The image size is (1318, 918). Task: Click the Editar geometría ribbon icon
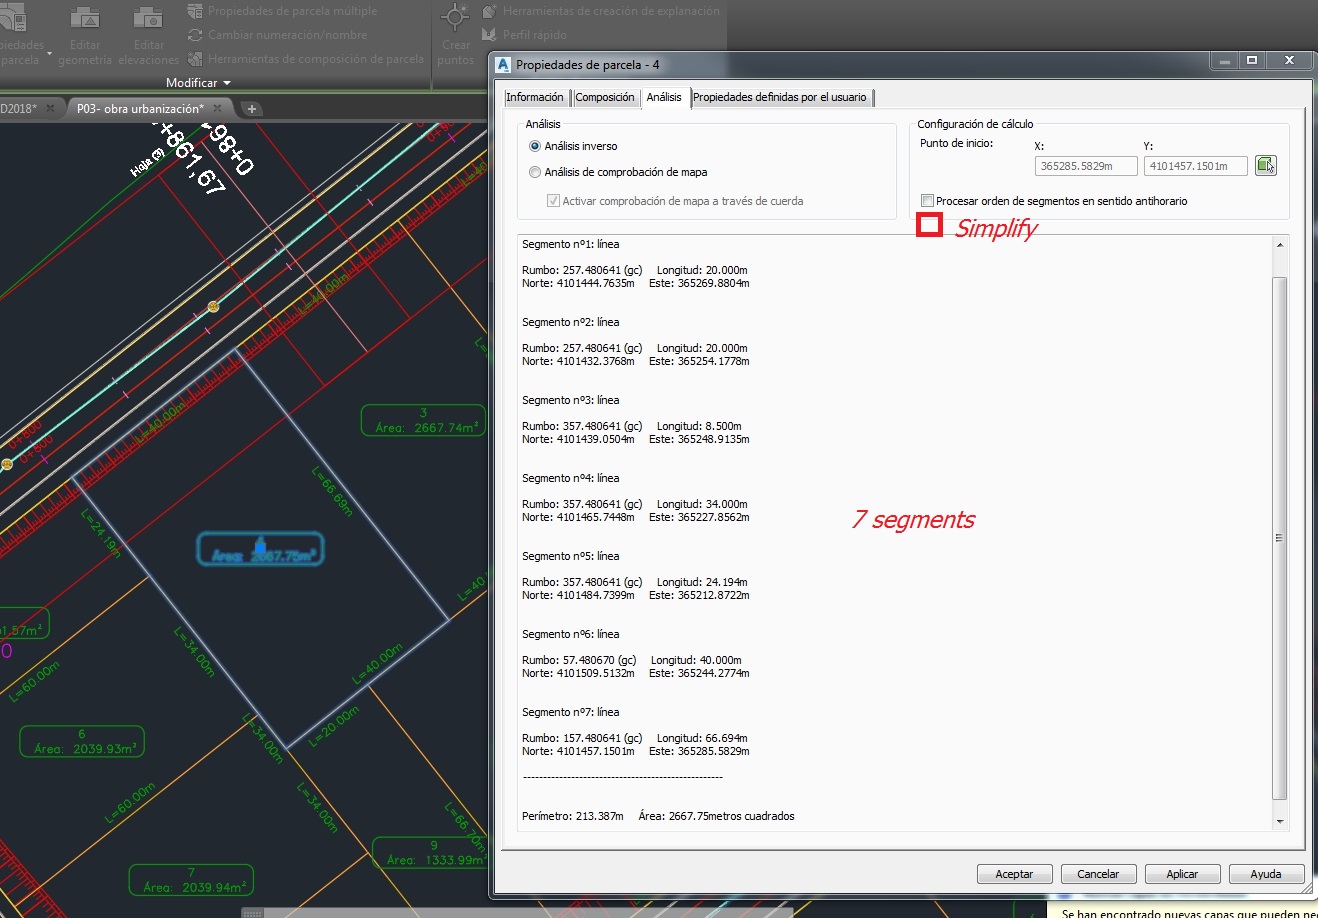click(x=85, y=20)
